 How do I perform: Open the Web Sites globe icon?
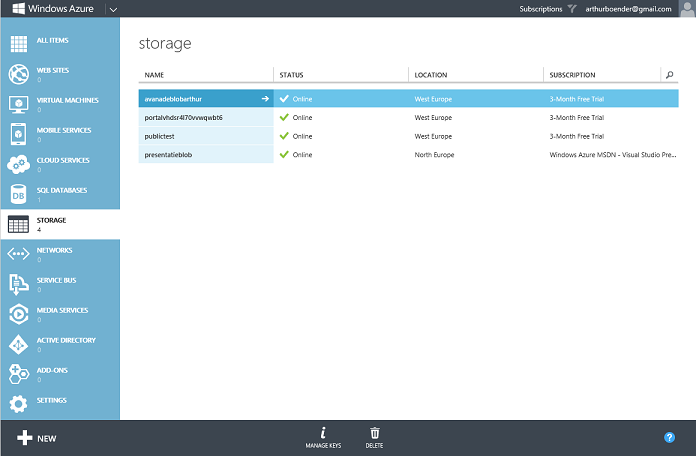19,74
